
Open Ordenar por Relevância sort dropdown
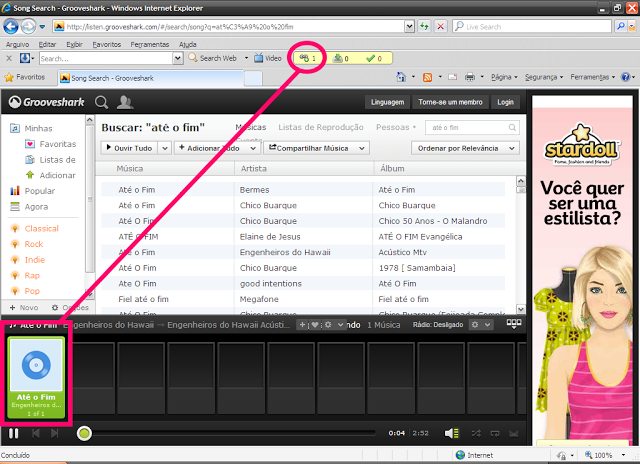pyautogui.click(x=465, y=148)
